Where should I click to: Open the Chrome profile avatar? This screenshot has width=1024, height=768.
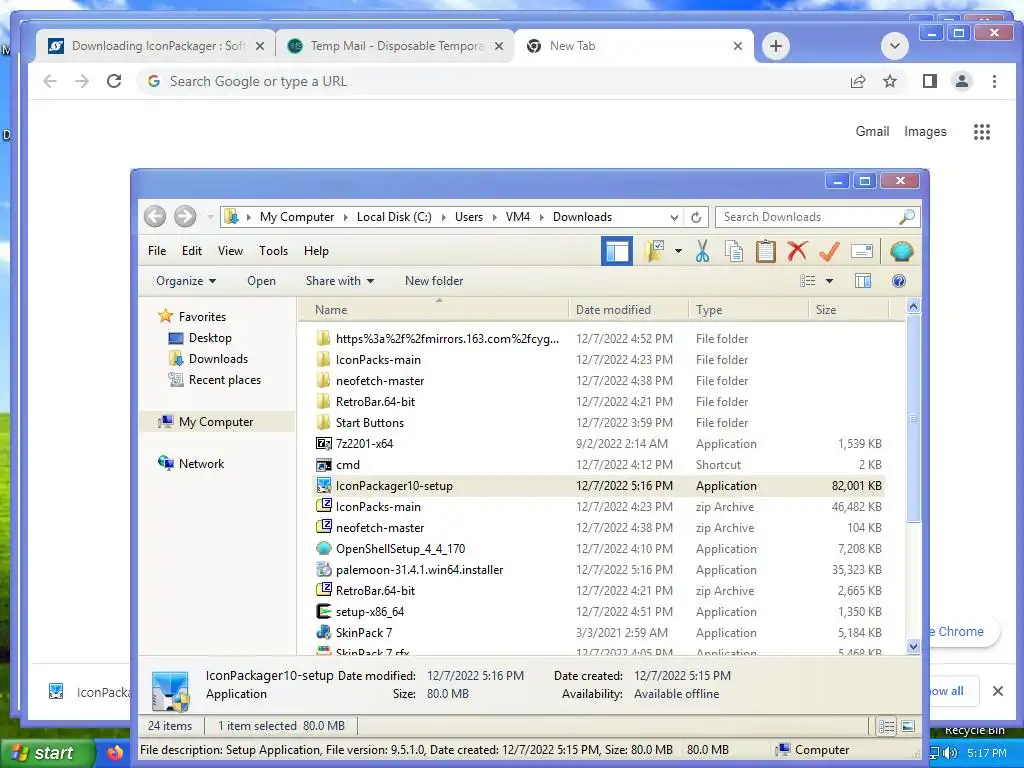click(962, 81)
